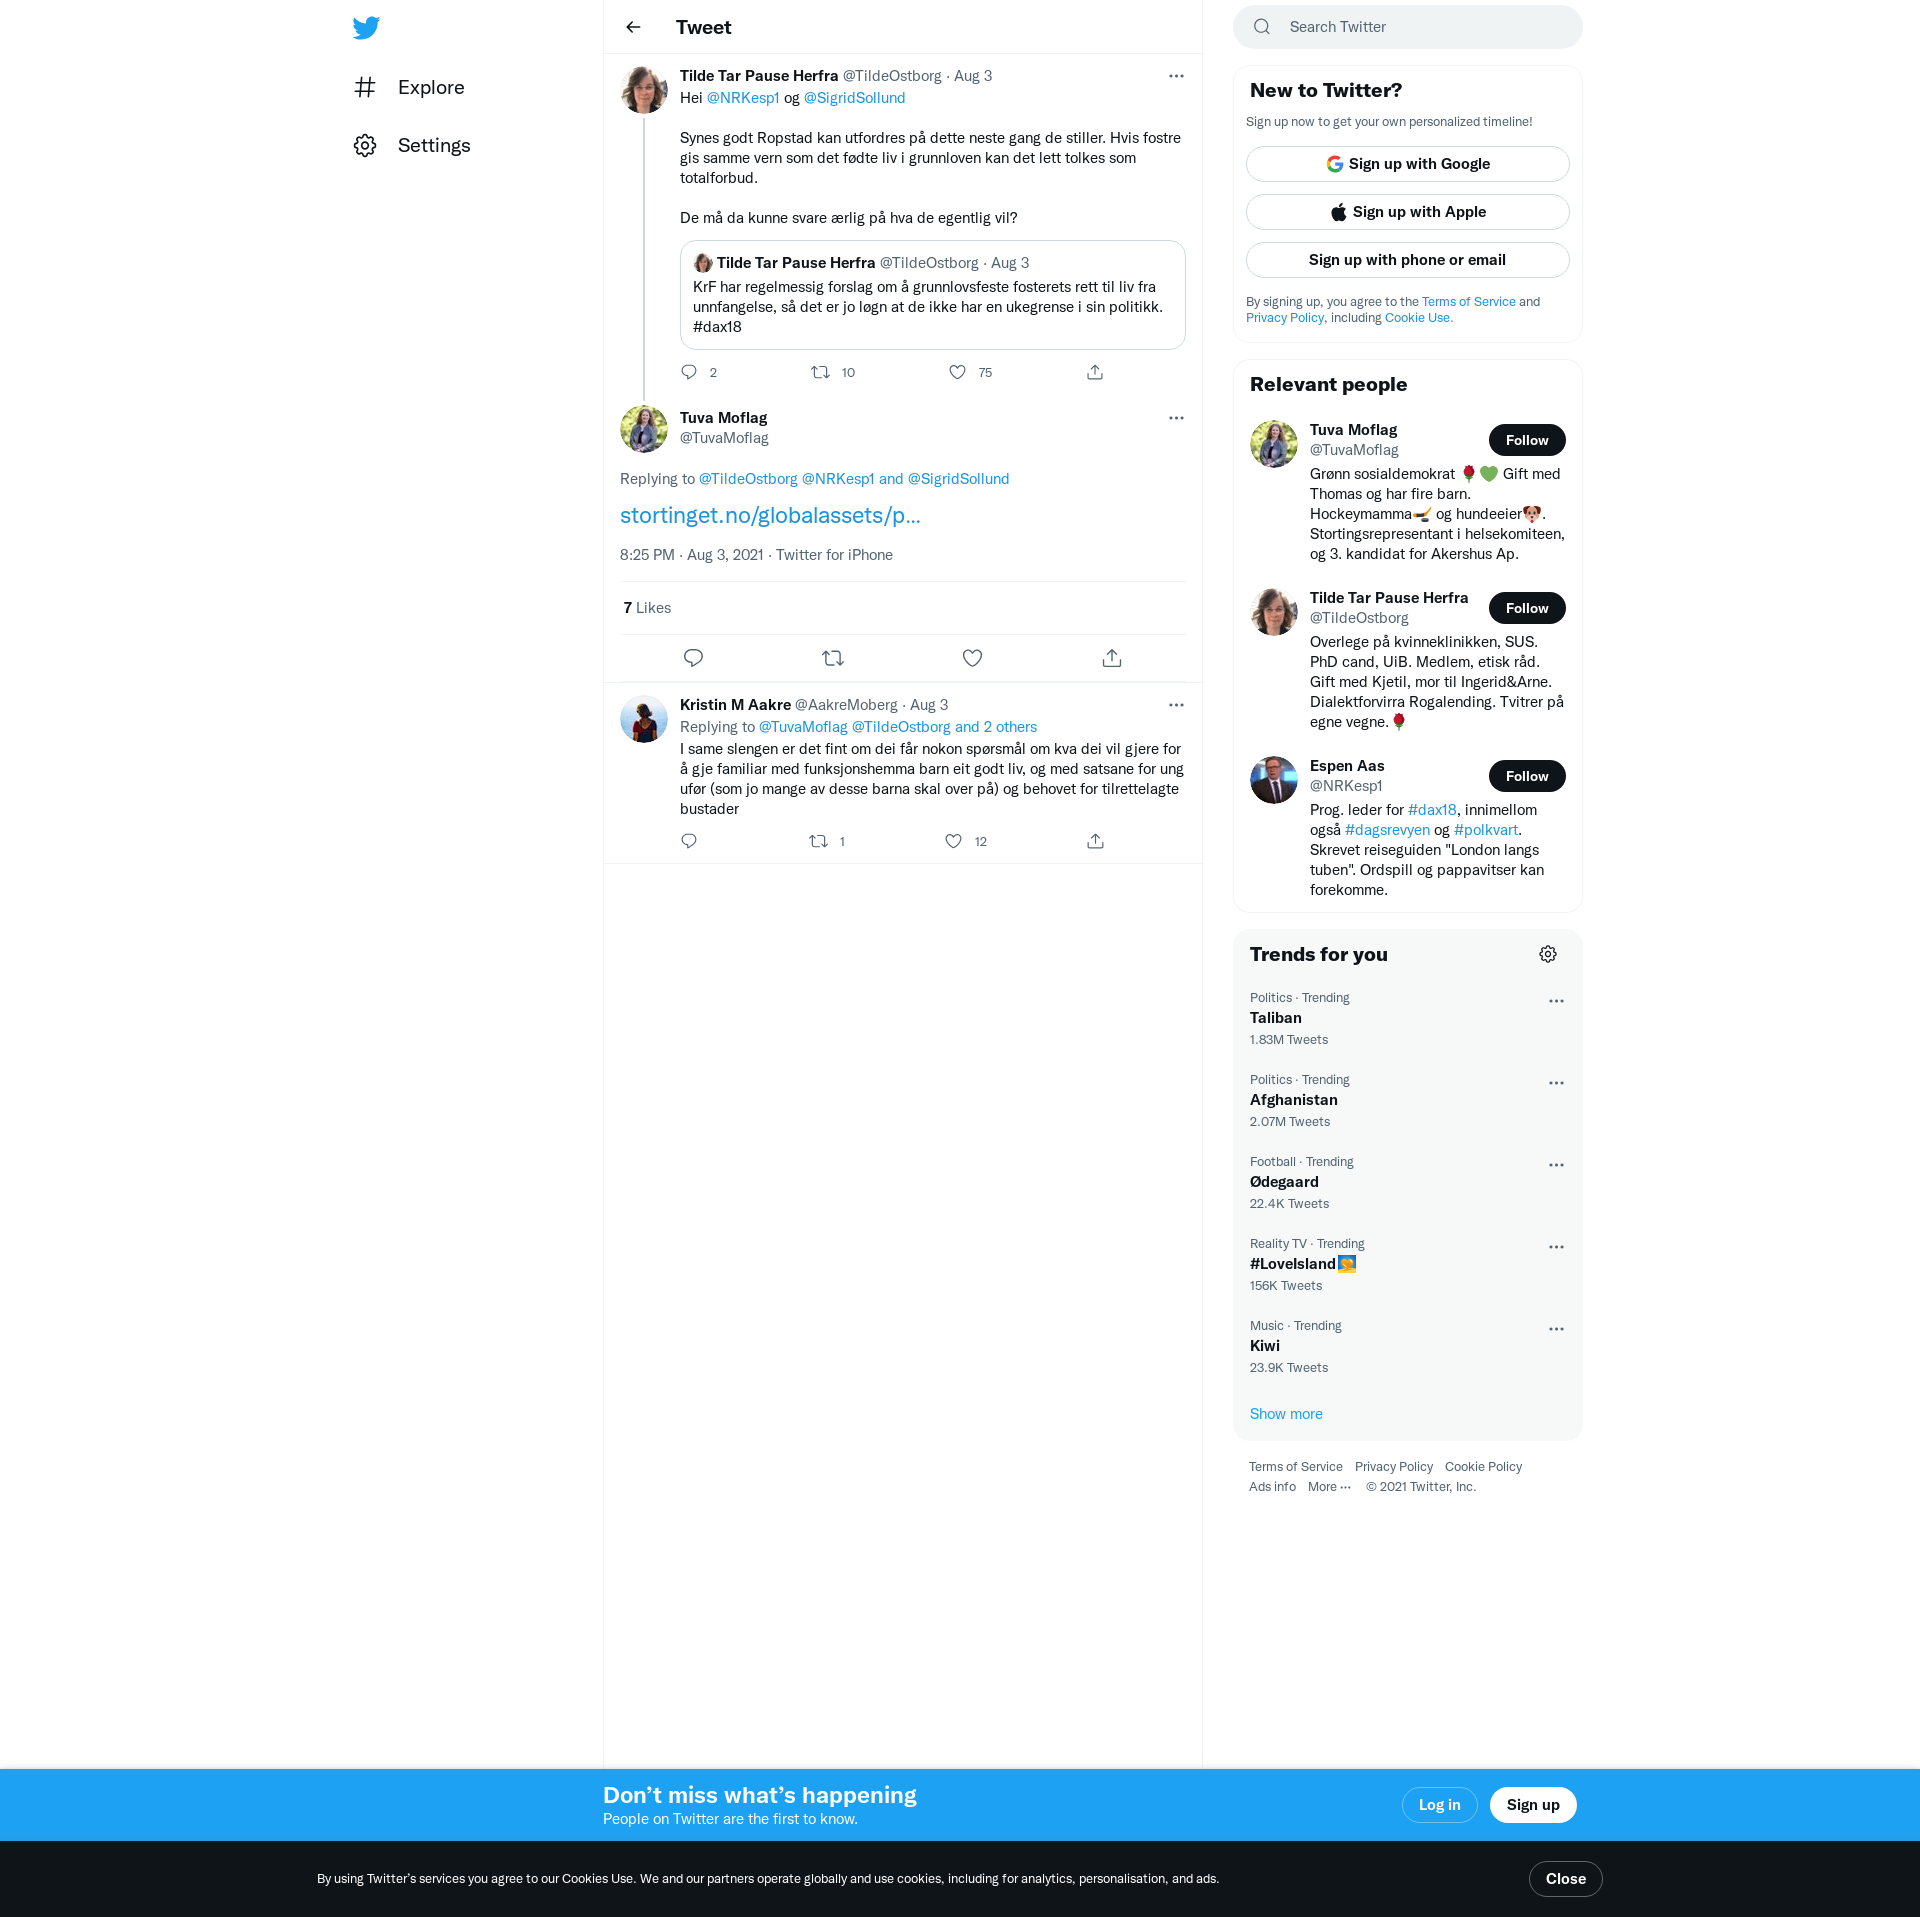The height and width of the screenshot is (1917, 1920).
Task: Open @SigridSollund mention in Tilde's tweet
Action: (x=855, y=98)
